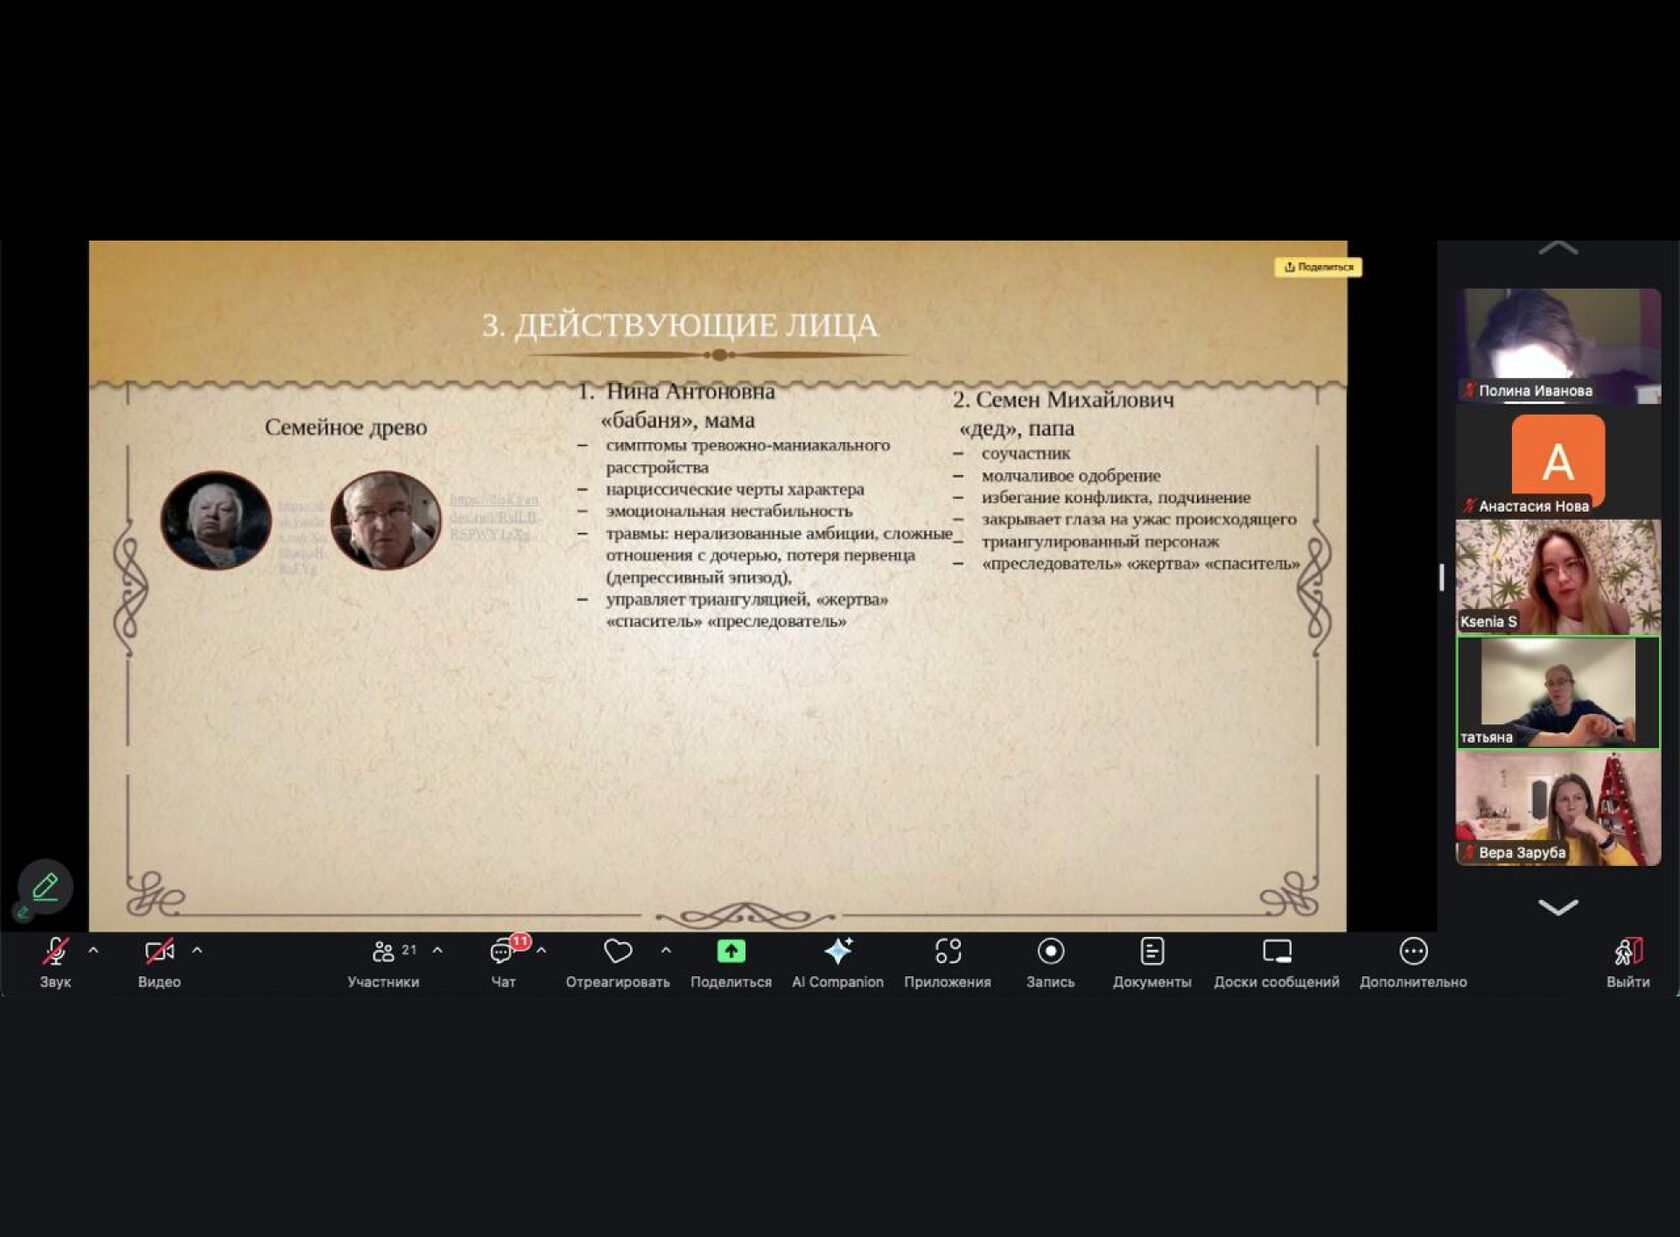This screenshot has height=1237, width=1680.
Task: Expand participants options arrow
Action: tap(437, 950)
